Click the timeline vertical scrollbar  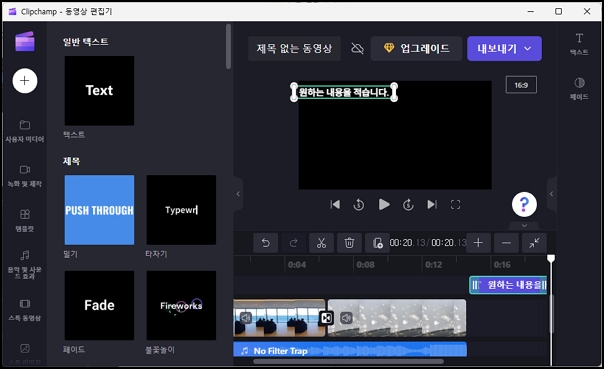coord(553,313)
